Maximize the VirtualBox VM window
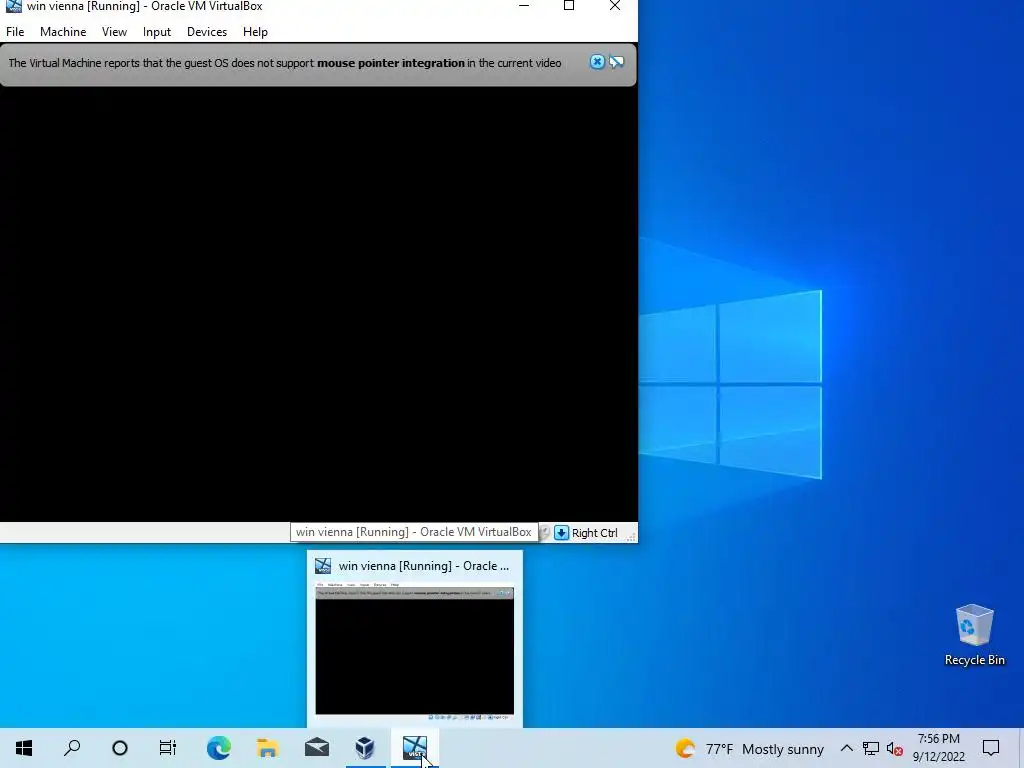Image resolution: width=1024 pixels, height=768 pixels. pos(569,6)
